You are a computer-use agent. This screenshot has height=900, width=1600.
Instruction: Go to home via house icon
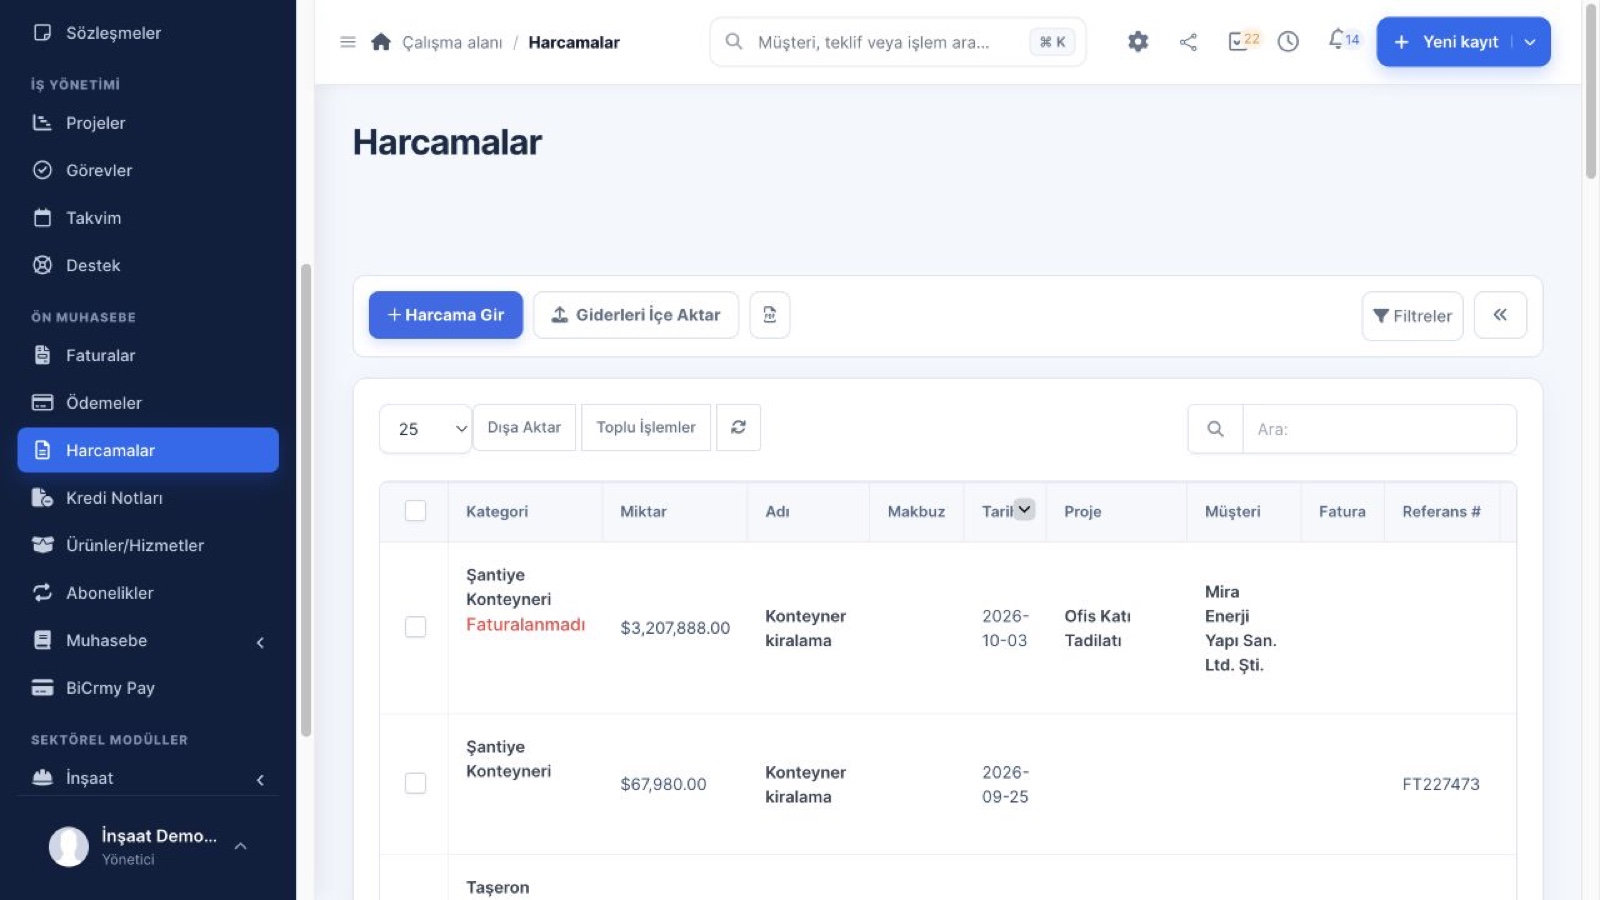tap(381, 42)
